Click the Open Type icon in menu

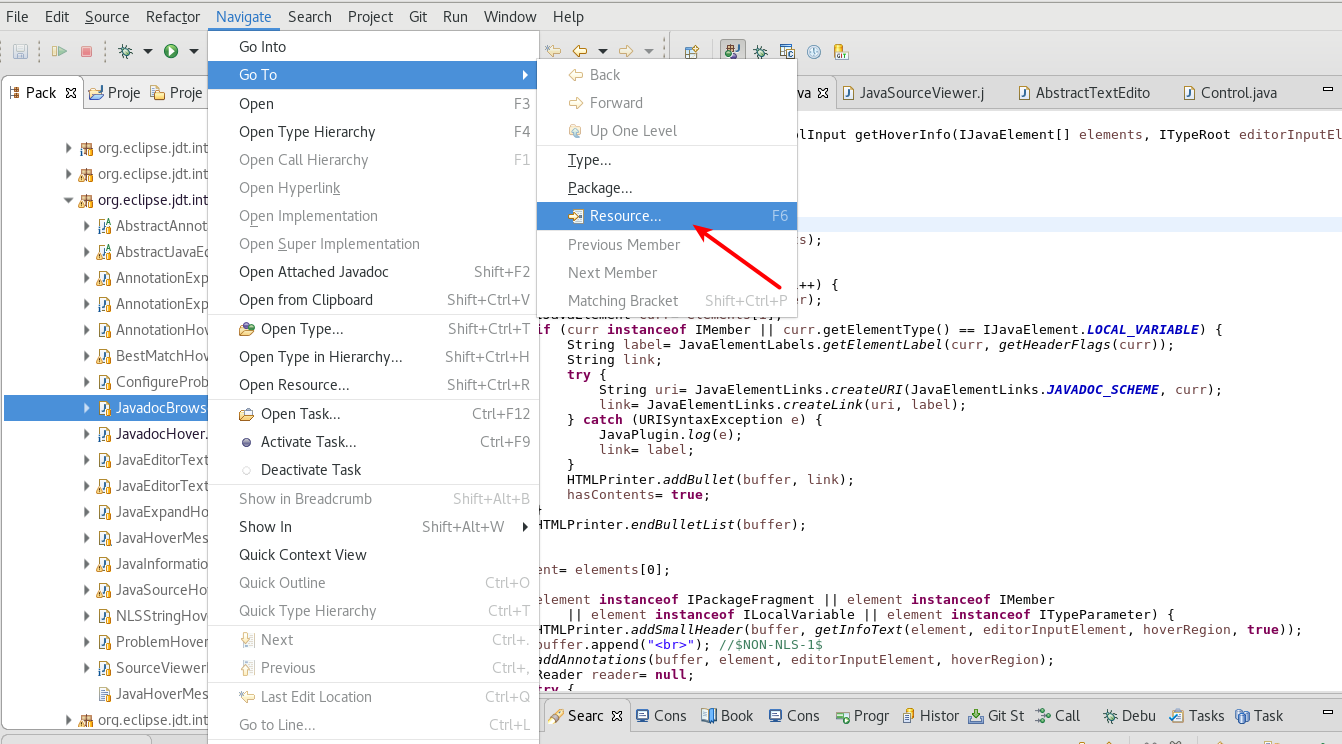pos(246,329)
